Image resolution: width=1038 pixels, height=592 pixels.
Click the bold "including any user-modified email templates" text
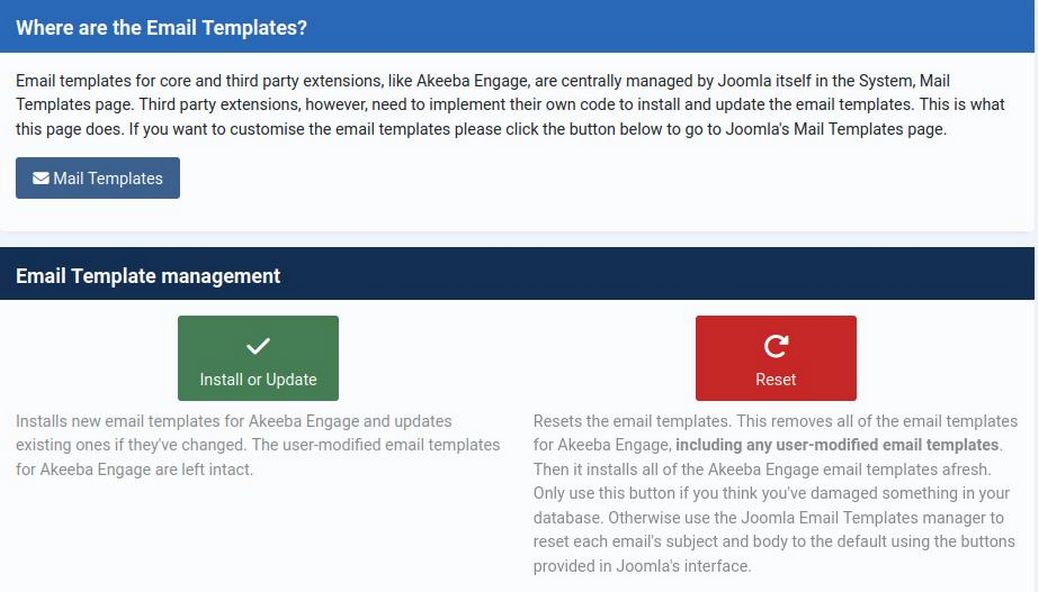[836, 445]
